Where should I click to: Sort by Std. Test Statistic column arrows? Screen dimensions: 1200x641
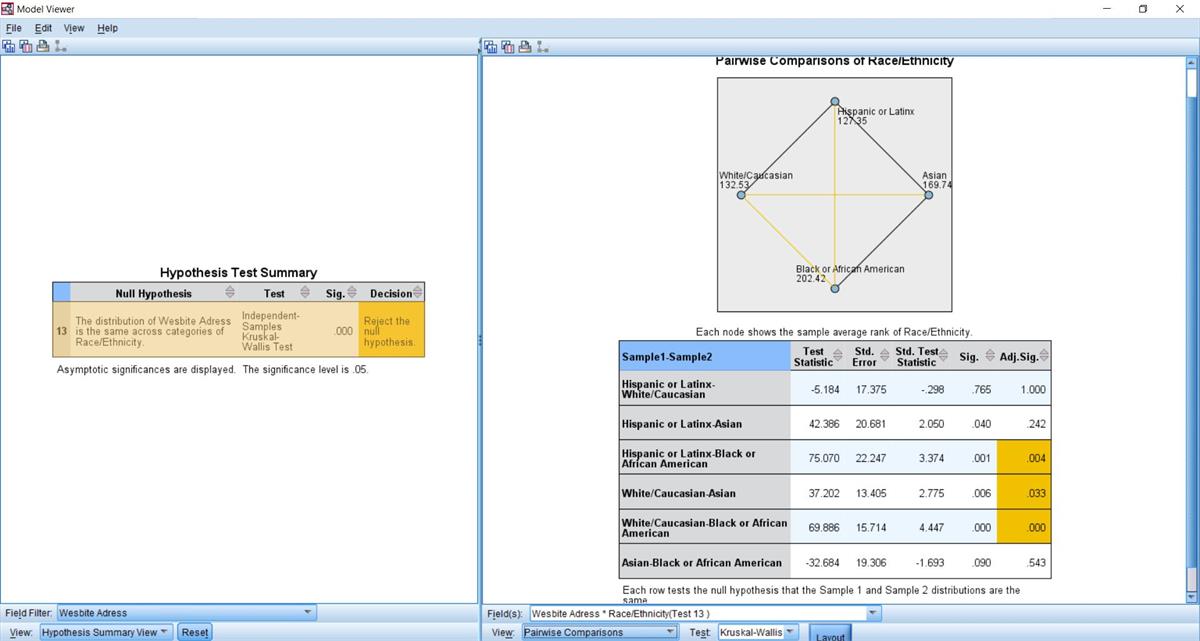click(x=945, y=356)
